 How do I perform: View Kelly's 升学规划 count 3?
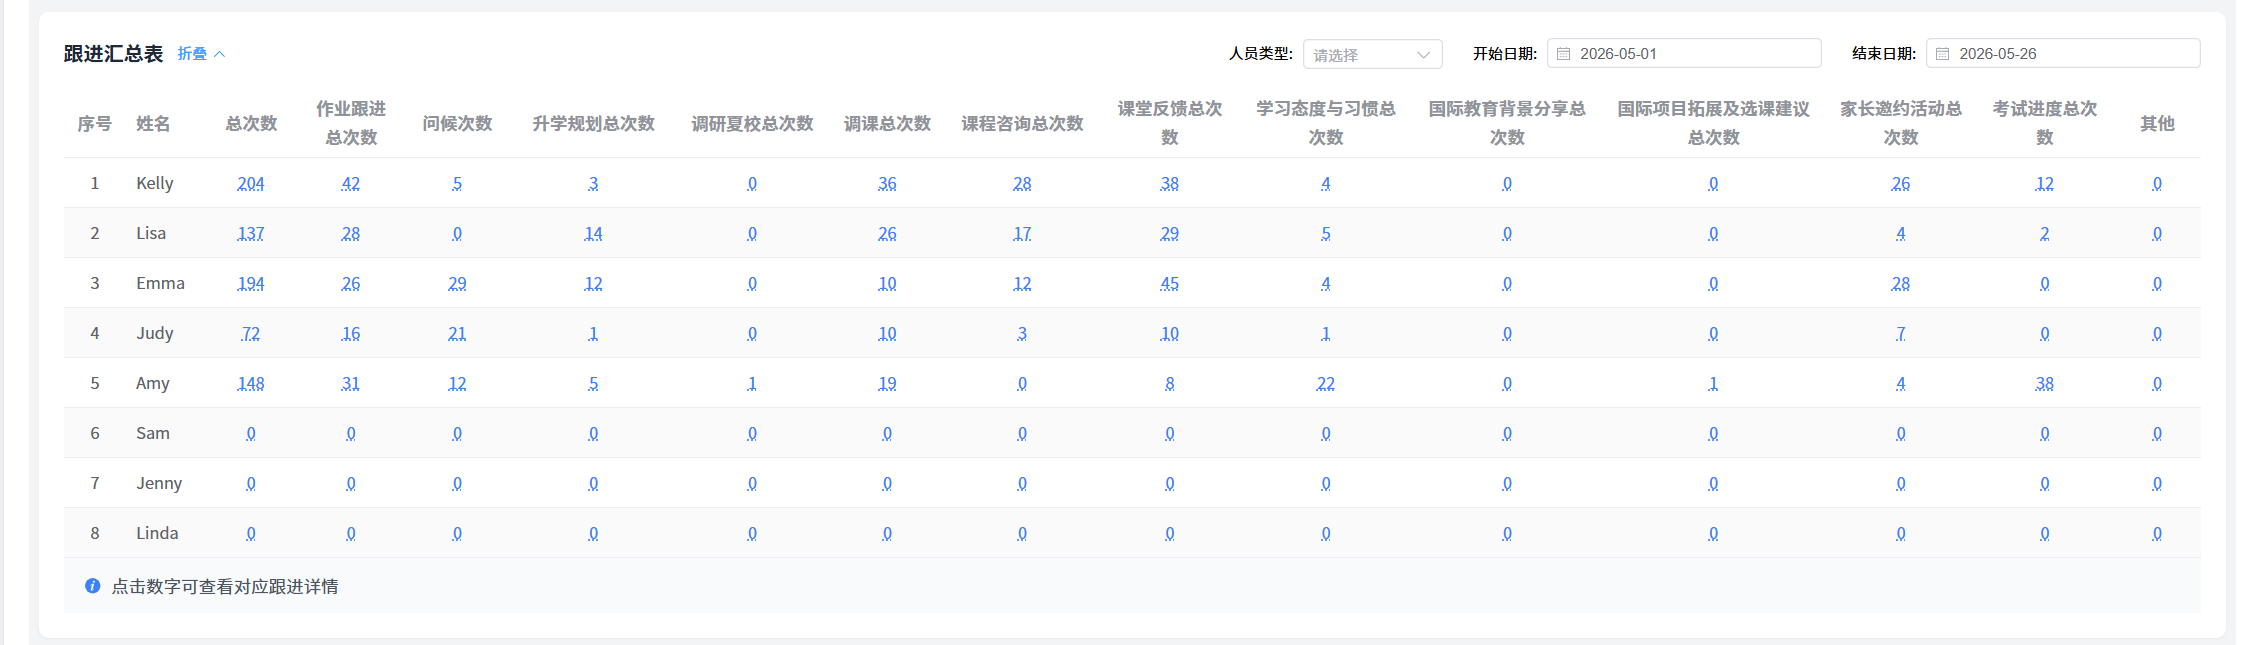594,184
